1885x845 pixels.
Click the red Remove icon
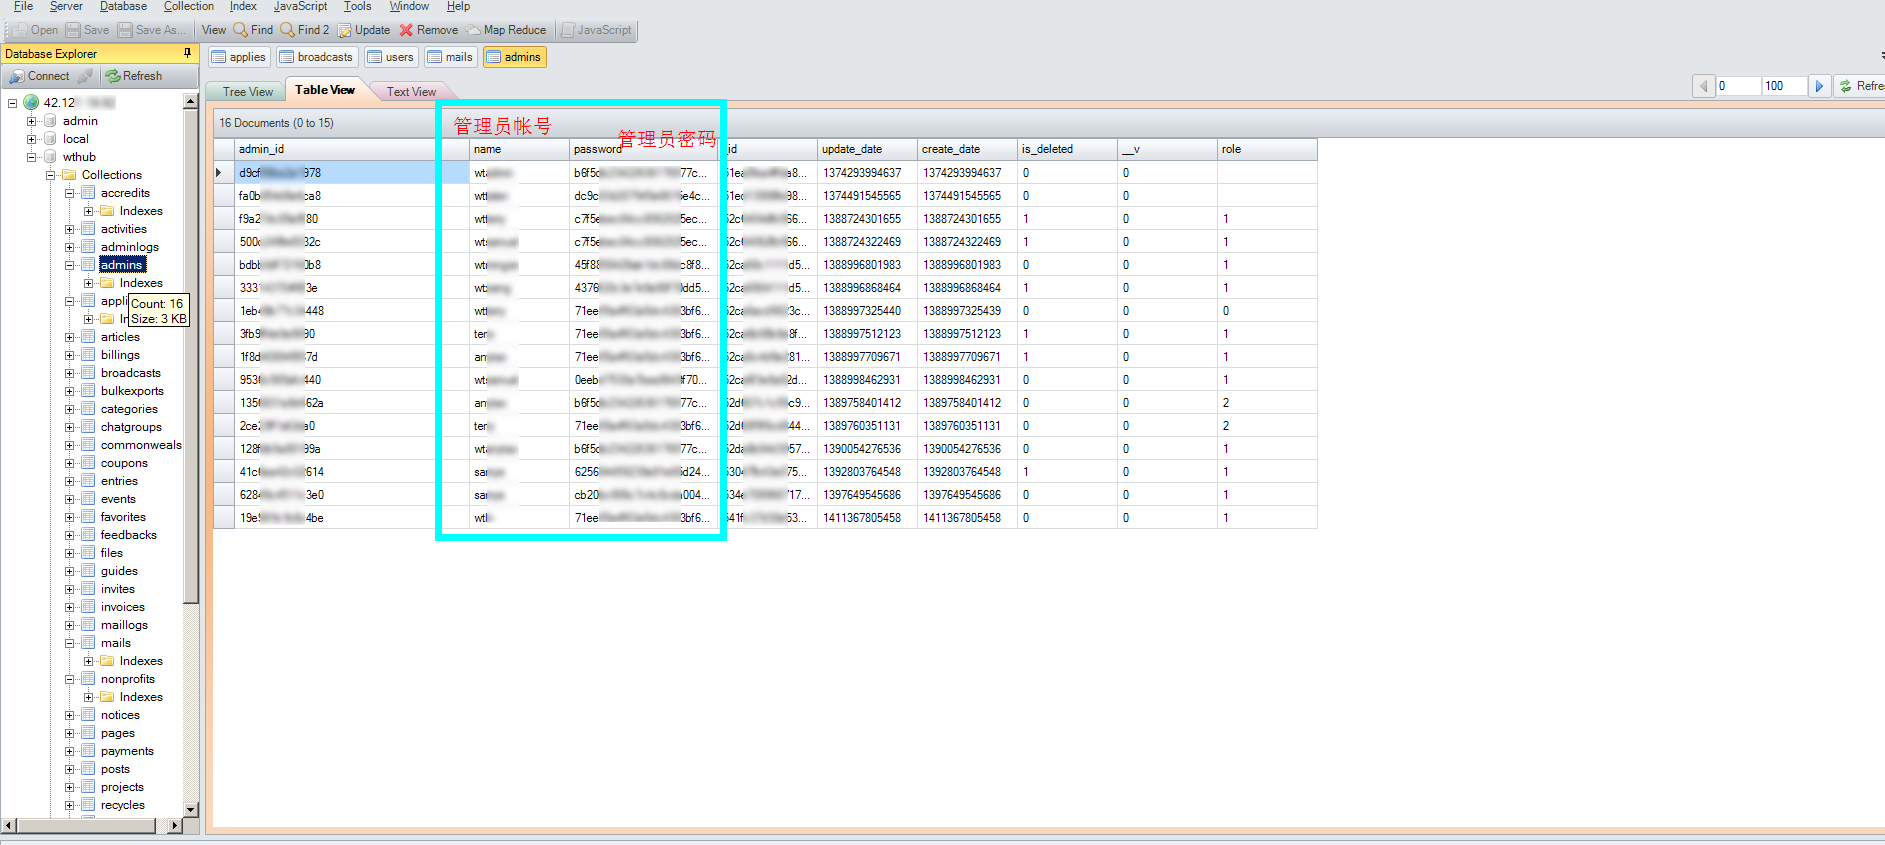tap(406, 30)
